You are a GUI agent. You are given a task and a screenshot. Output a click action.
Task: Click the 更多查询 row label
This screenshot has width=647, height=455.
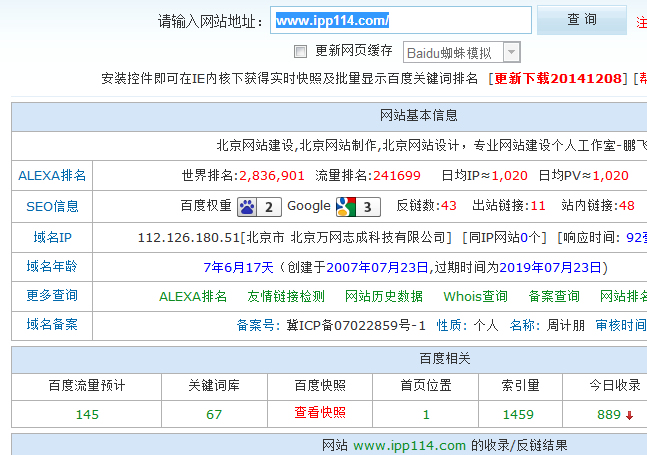(x=52, y=295)
